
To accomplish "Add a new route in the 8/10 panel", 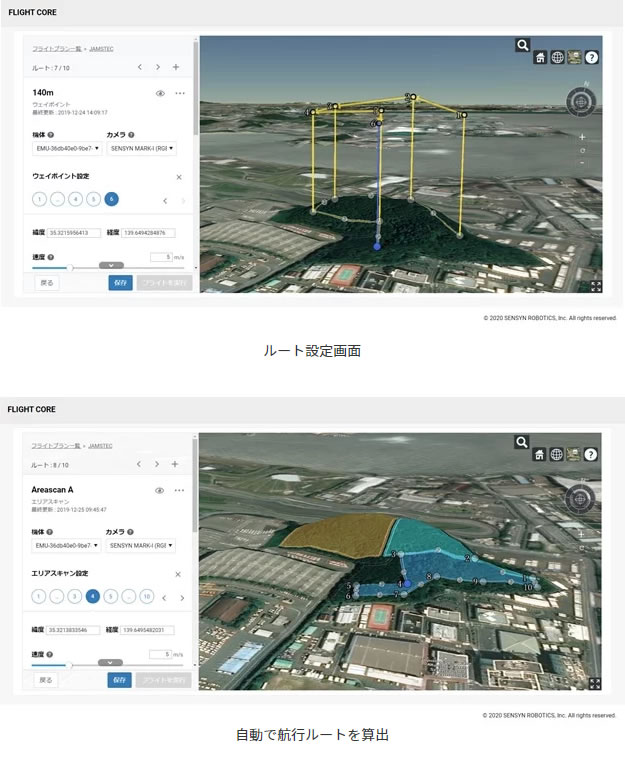I will 175,464.
